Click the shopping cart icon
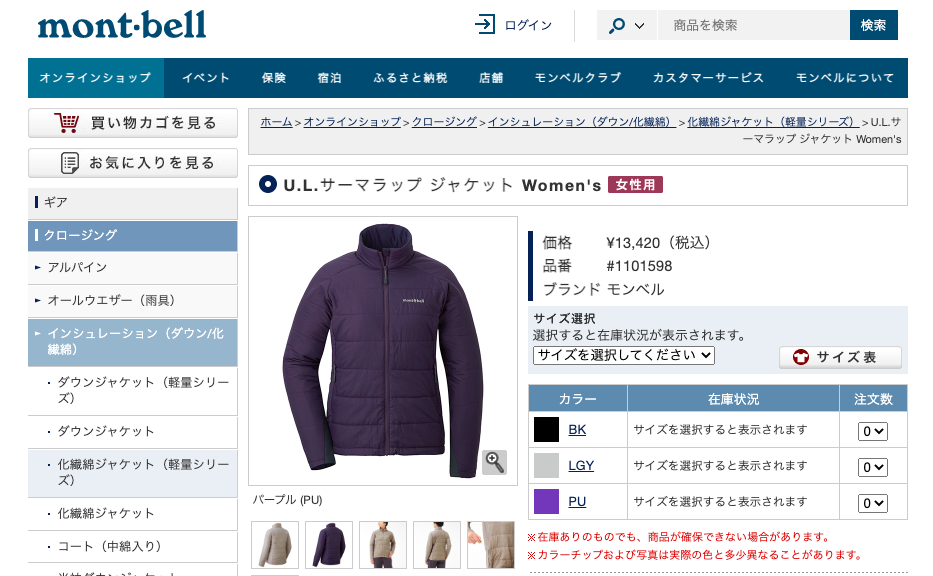Image resolution: width=933 pixels, height=576 pixels. [x=67, y=123]
